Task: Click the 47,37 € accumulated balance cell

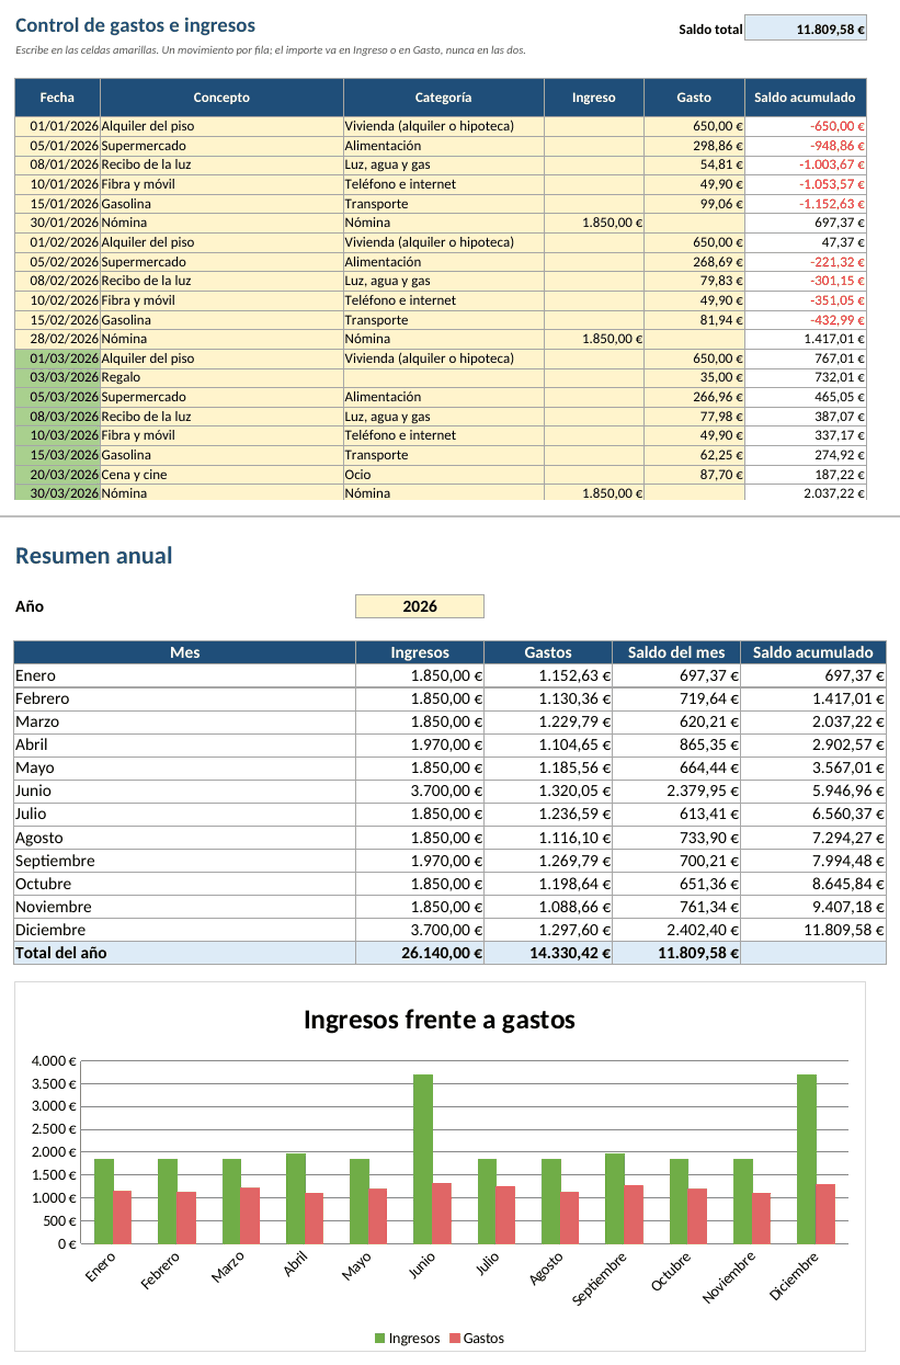Action: (x=806, y=242)
